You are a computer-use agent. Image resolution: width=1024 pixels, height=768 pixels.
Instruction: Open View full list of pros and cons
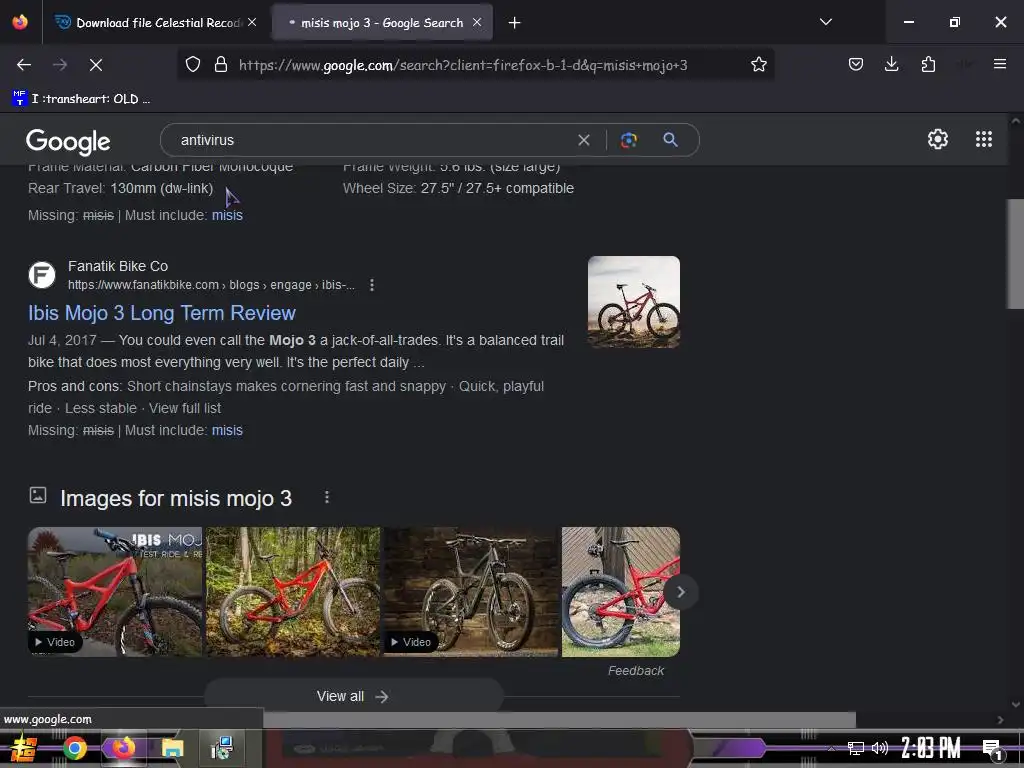pos(185,408)
